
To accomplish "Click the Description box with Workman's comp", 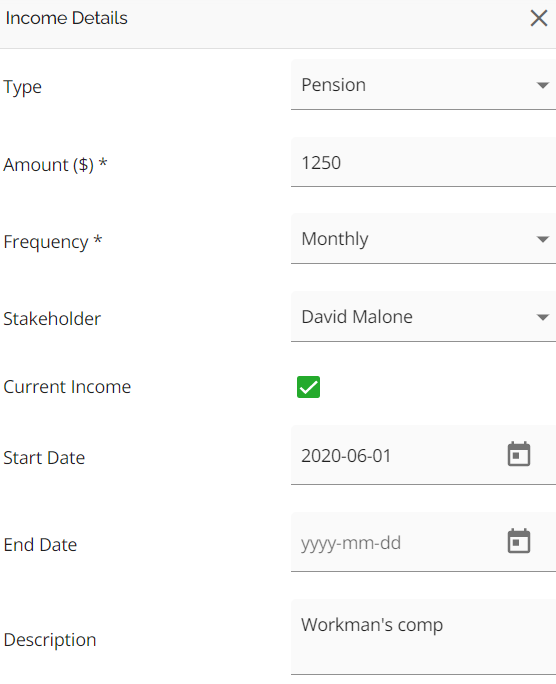I will point(423,637).
